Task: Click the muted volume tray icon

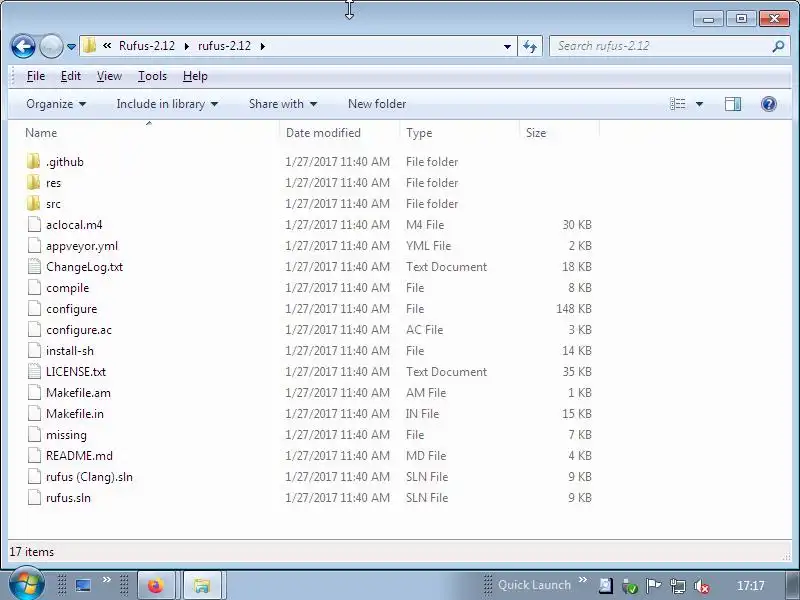Action: [x=702, y=586]
